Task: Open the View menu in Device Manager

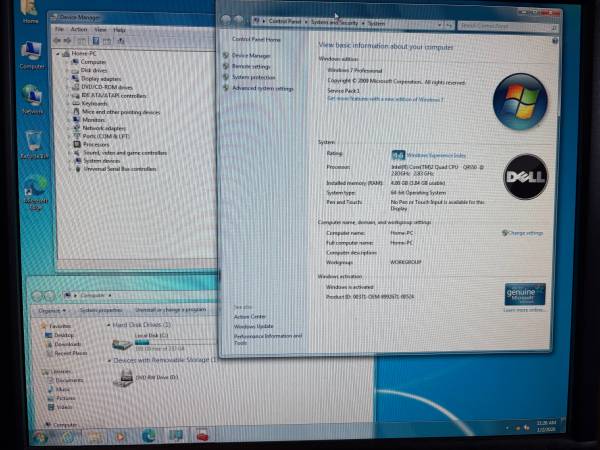Action: pyautogui.click(x=99, y=30)
